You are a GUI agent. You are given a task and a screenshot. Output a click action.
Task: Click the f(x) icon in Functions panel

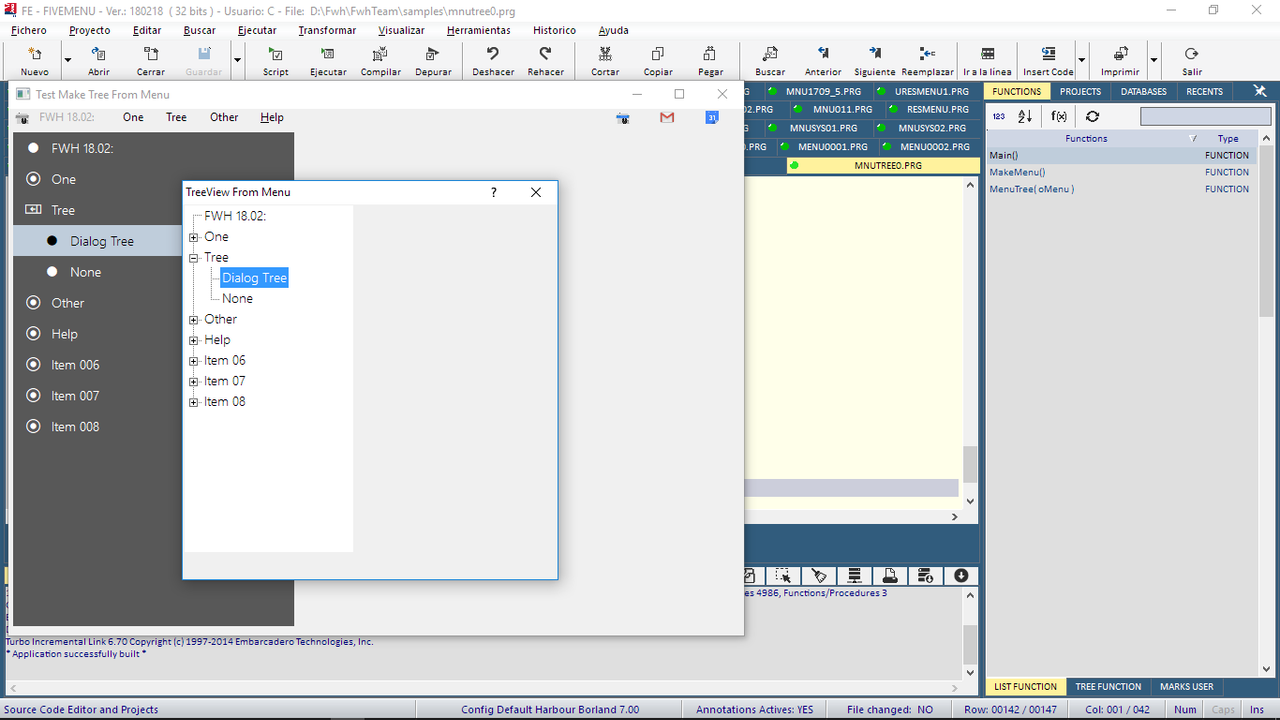1059,117
